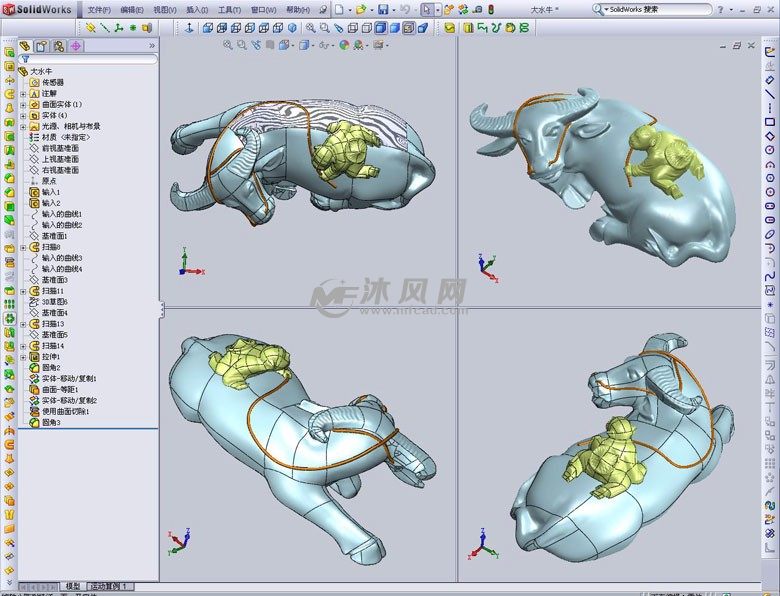Open the 文件(F) menu

coord(99,9)
